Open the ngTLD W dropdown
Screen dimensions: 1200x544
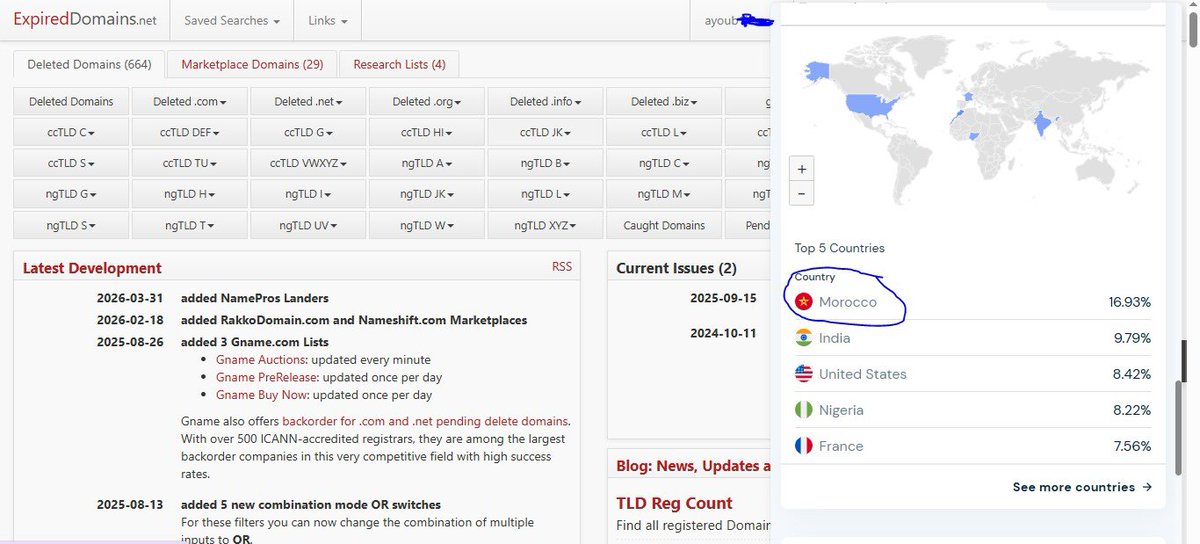[427, 225]
